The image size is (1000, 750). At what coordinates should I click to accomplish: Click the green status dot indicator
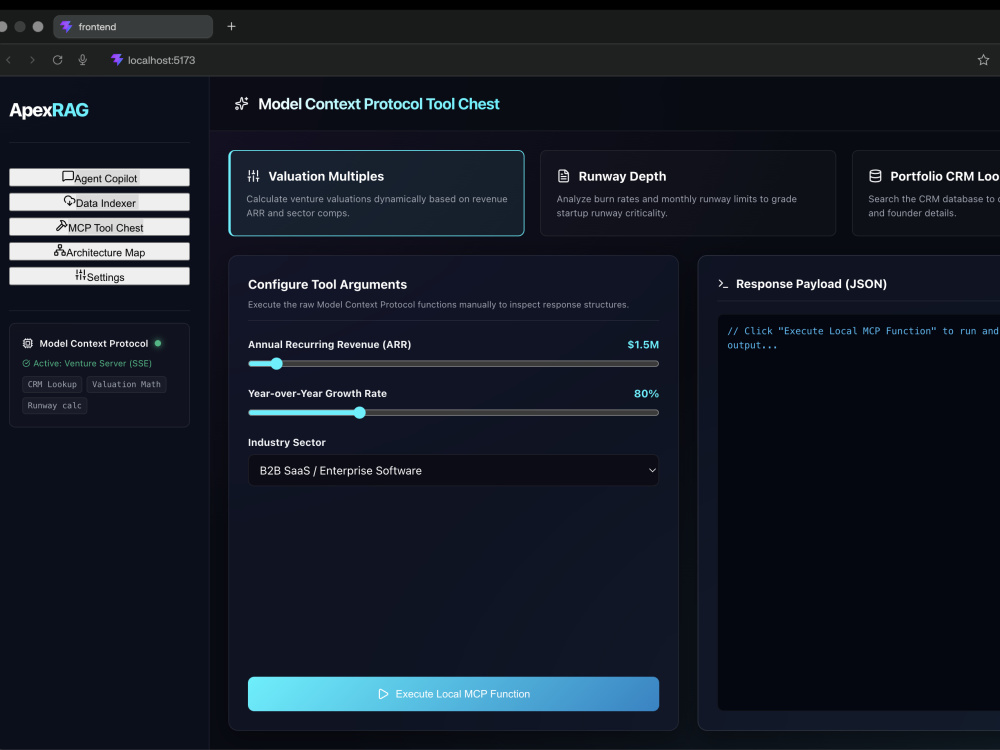pos(158,343)
